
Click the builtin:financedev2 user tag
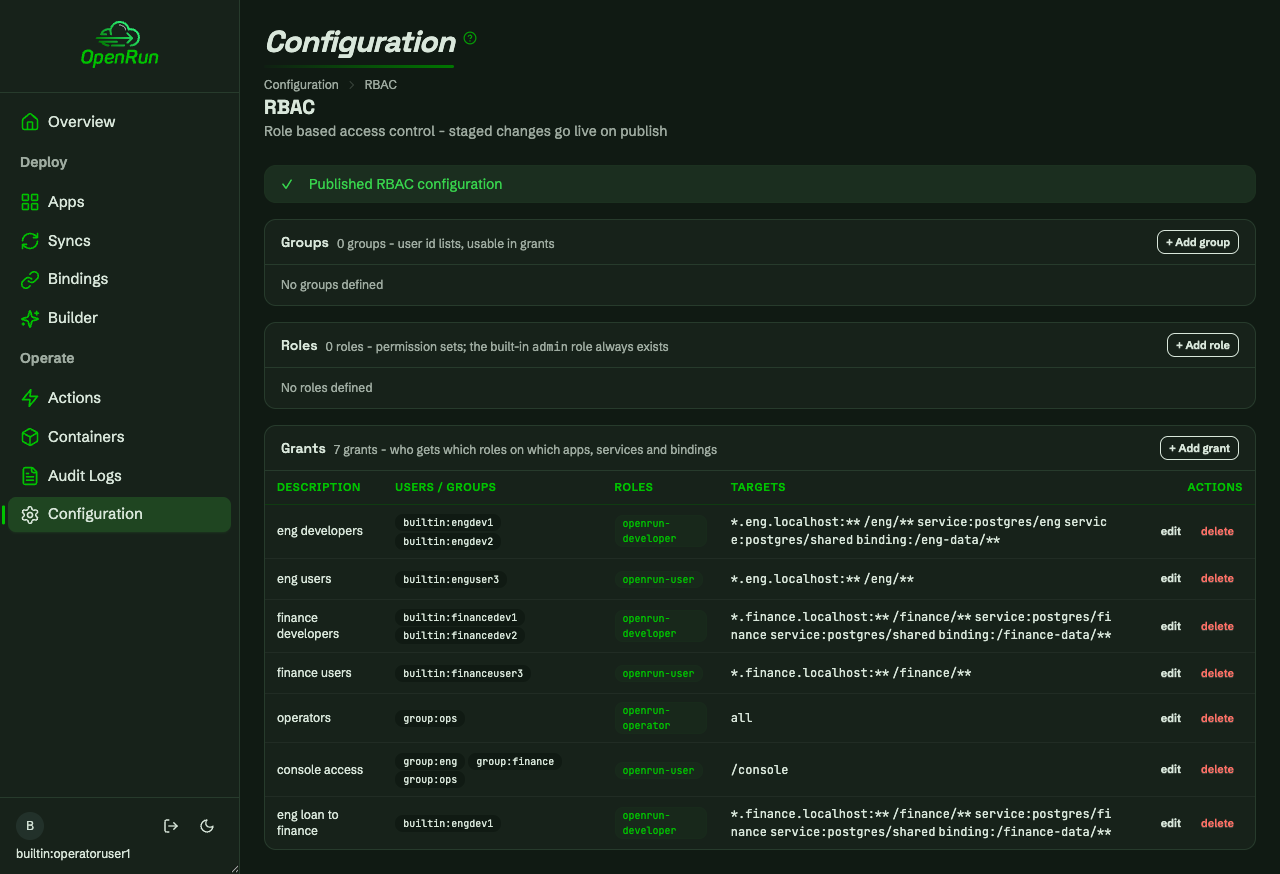click(x=460, y=636)
